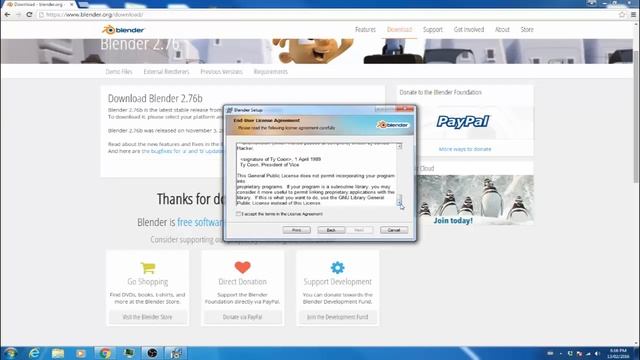Open the Download menu item

tap(400, 29)
